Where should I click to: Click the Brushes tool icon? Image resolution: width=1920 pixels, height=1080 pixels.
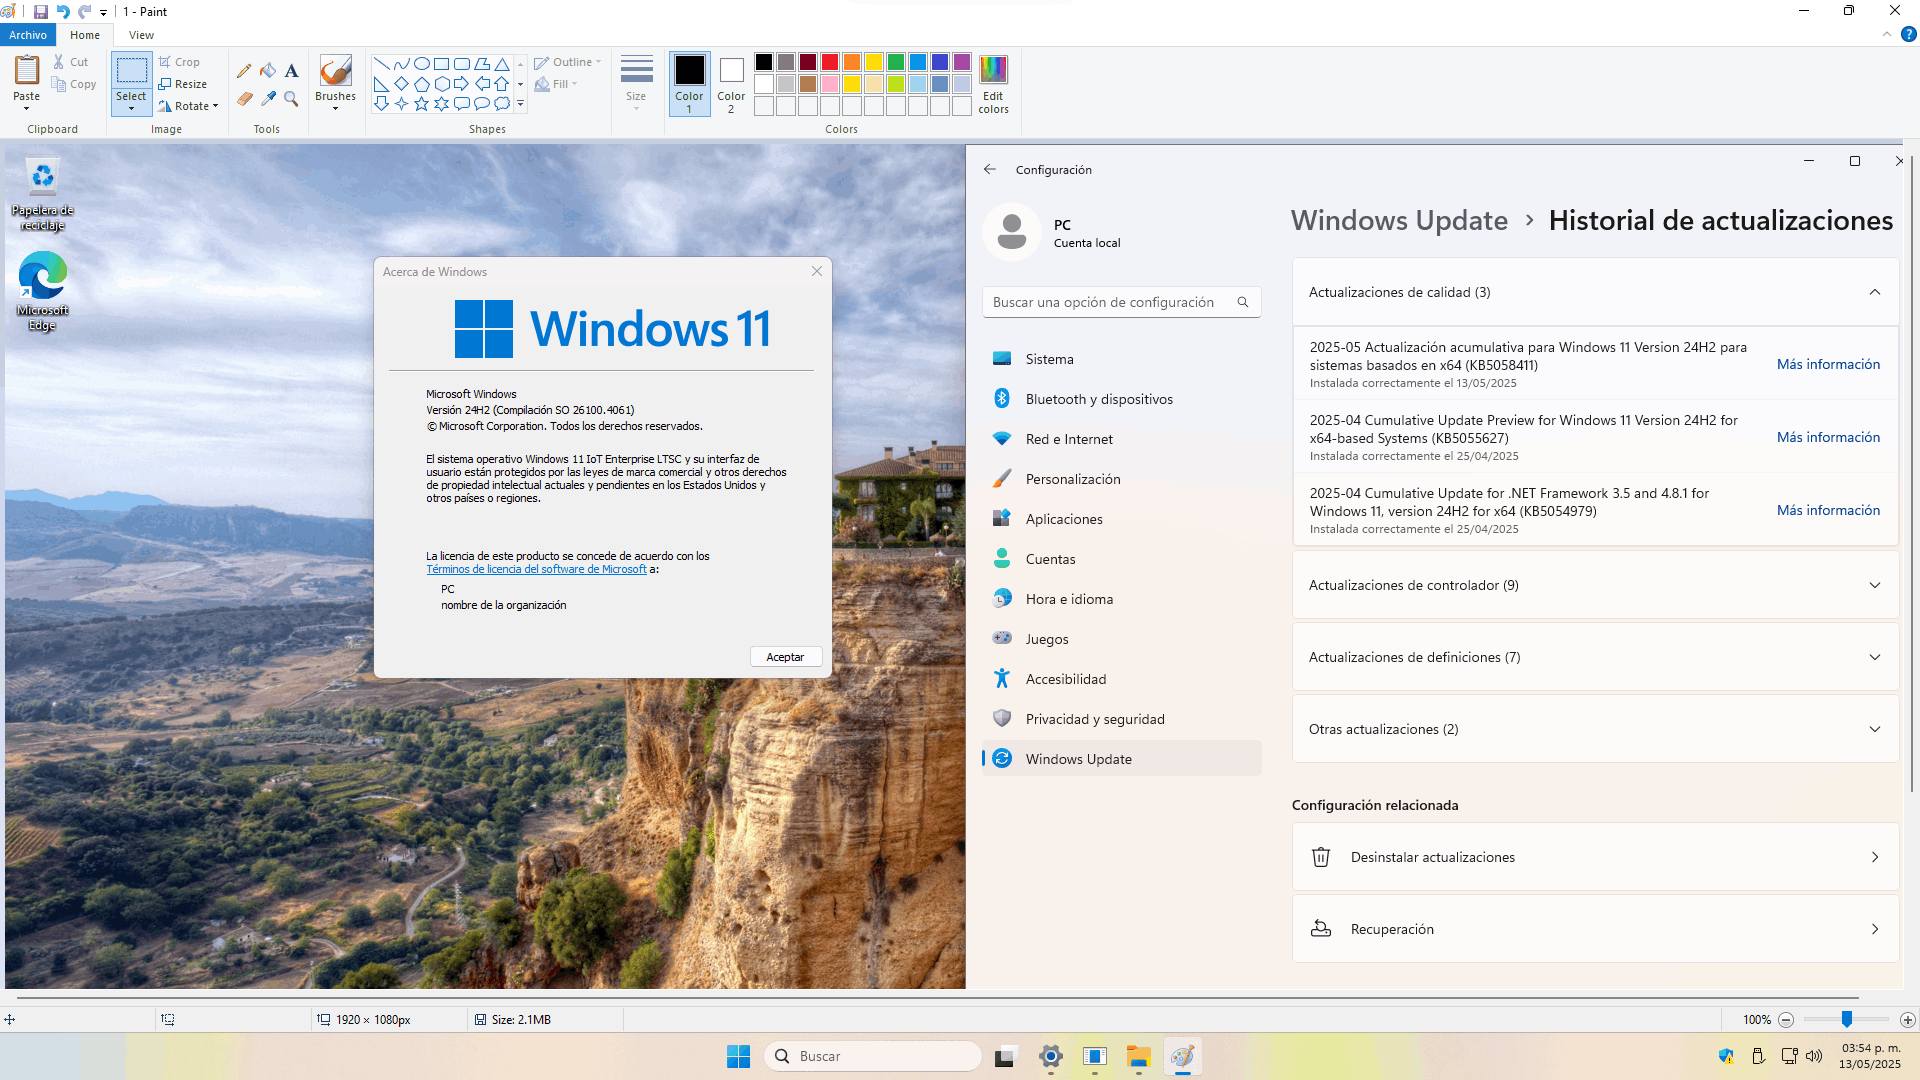click(x=335, y=70)
